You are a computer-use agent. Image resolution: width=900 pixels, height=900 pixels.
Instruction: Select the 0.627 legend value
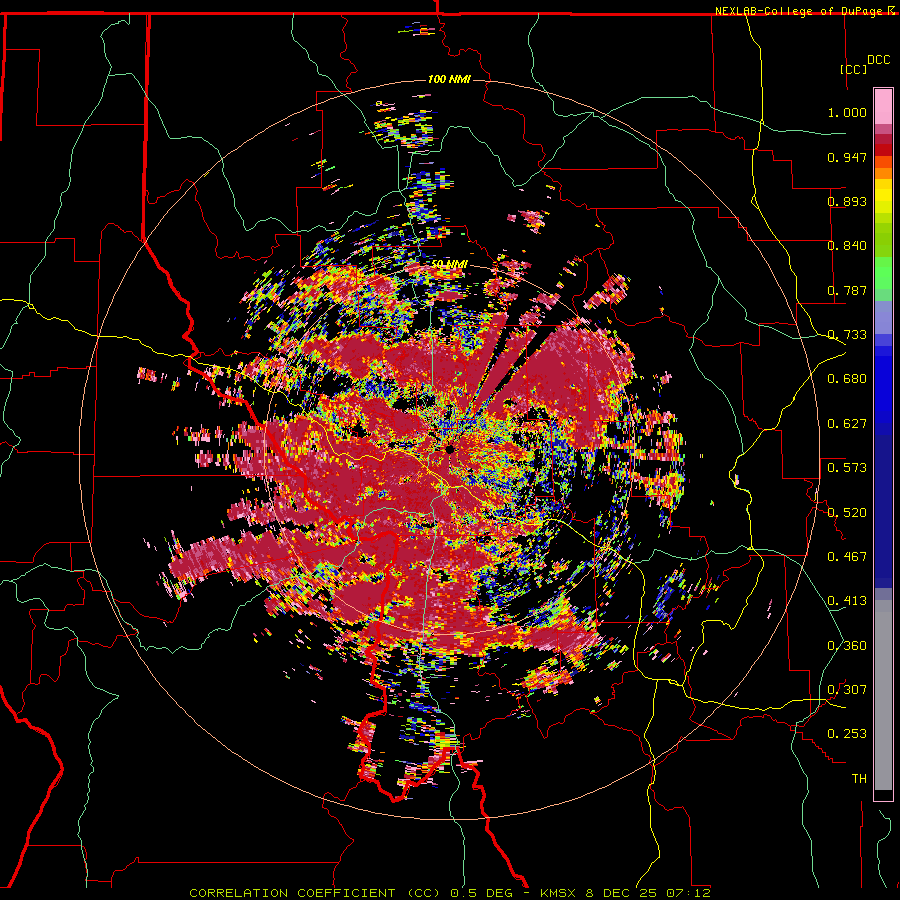pos(847,424)
